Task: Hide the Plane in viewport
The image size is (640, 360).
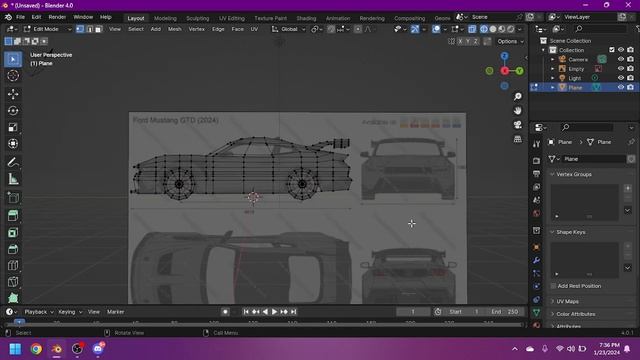Action: click(x=621, y=87)
